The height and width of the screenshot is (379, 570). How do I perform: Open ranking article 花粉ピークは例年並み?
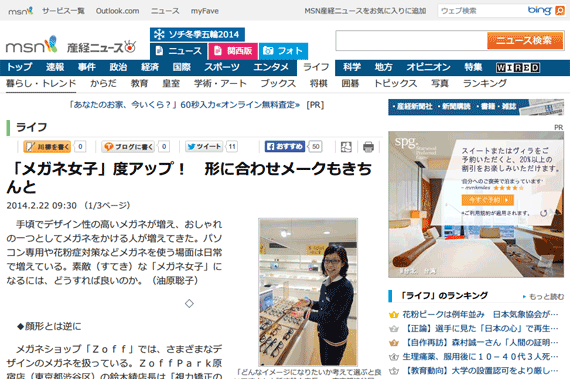pyautogui.click(x=480, y=314)
